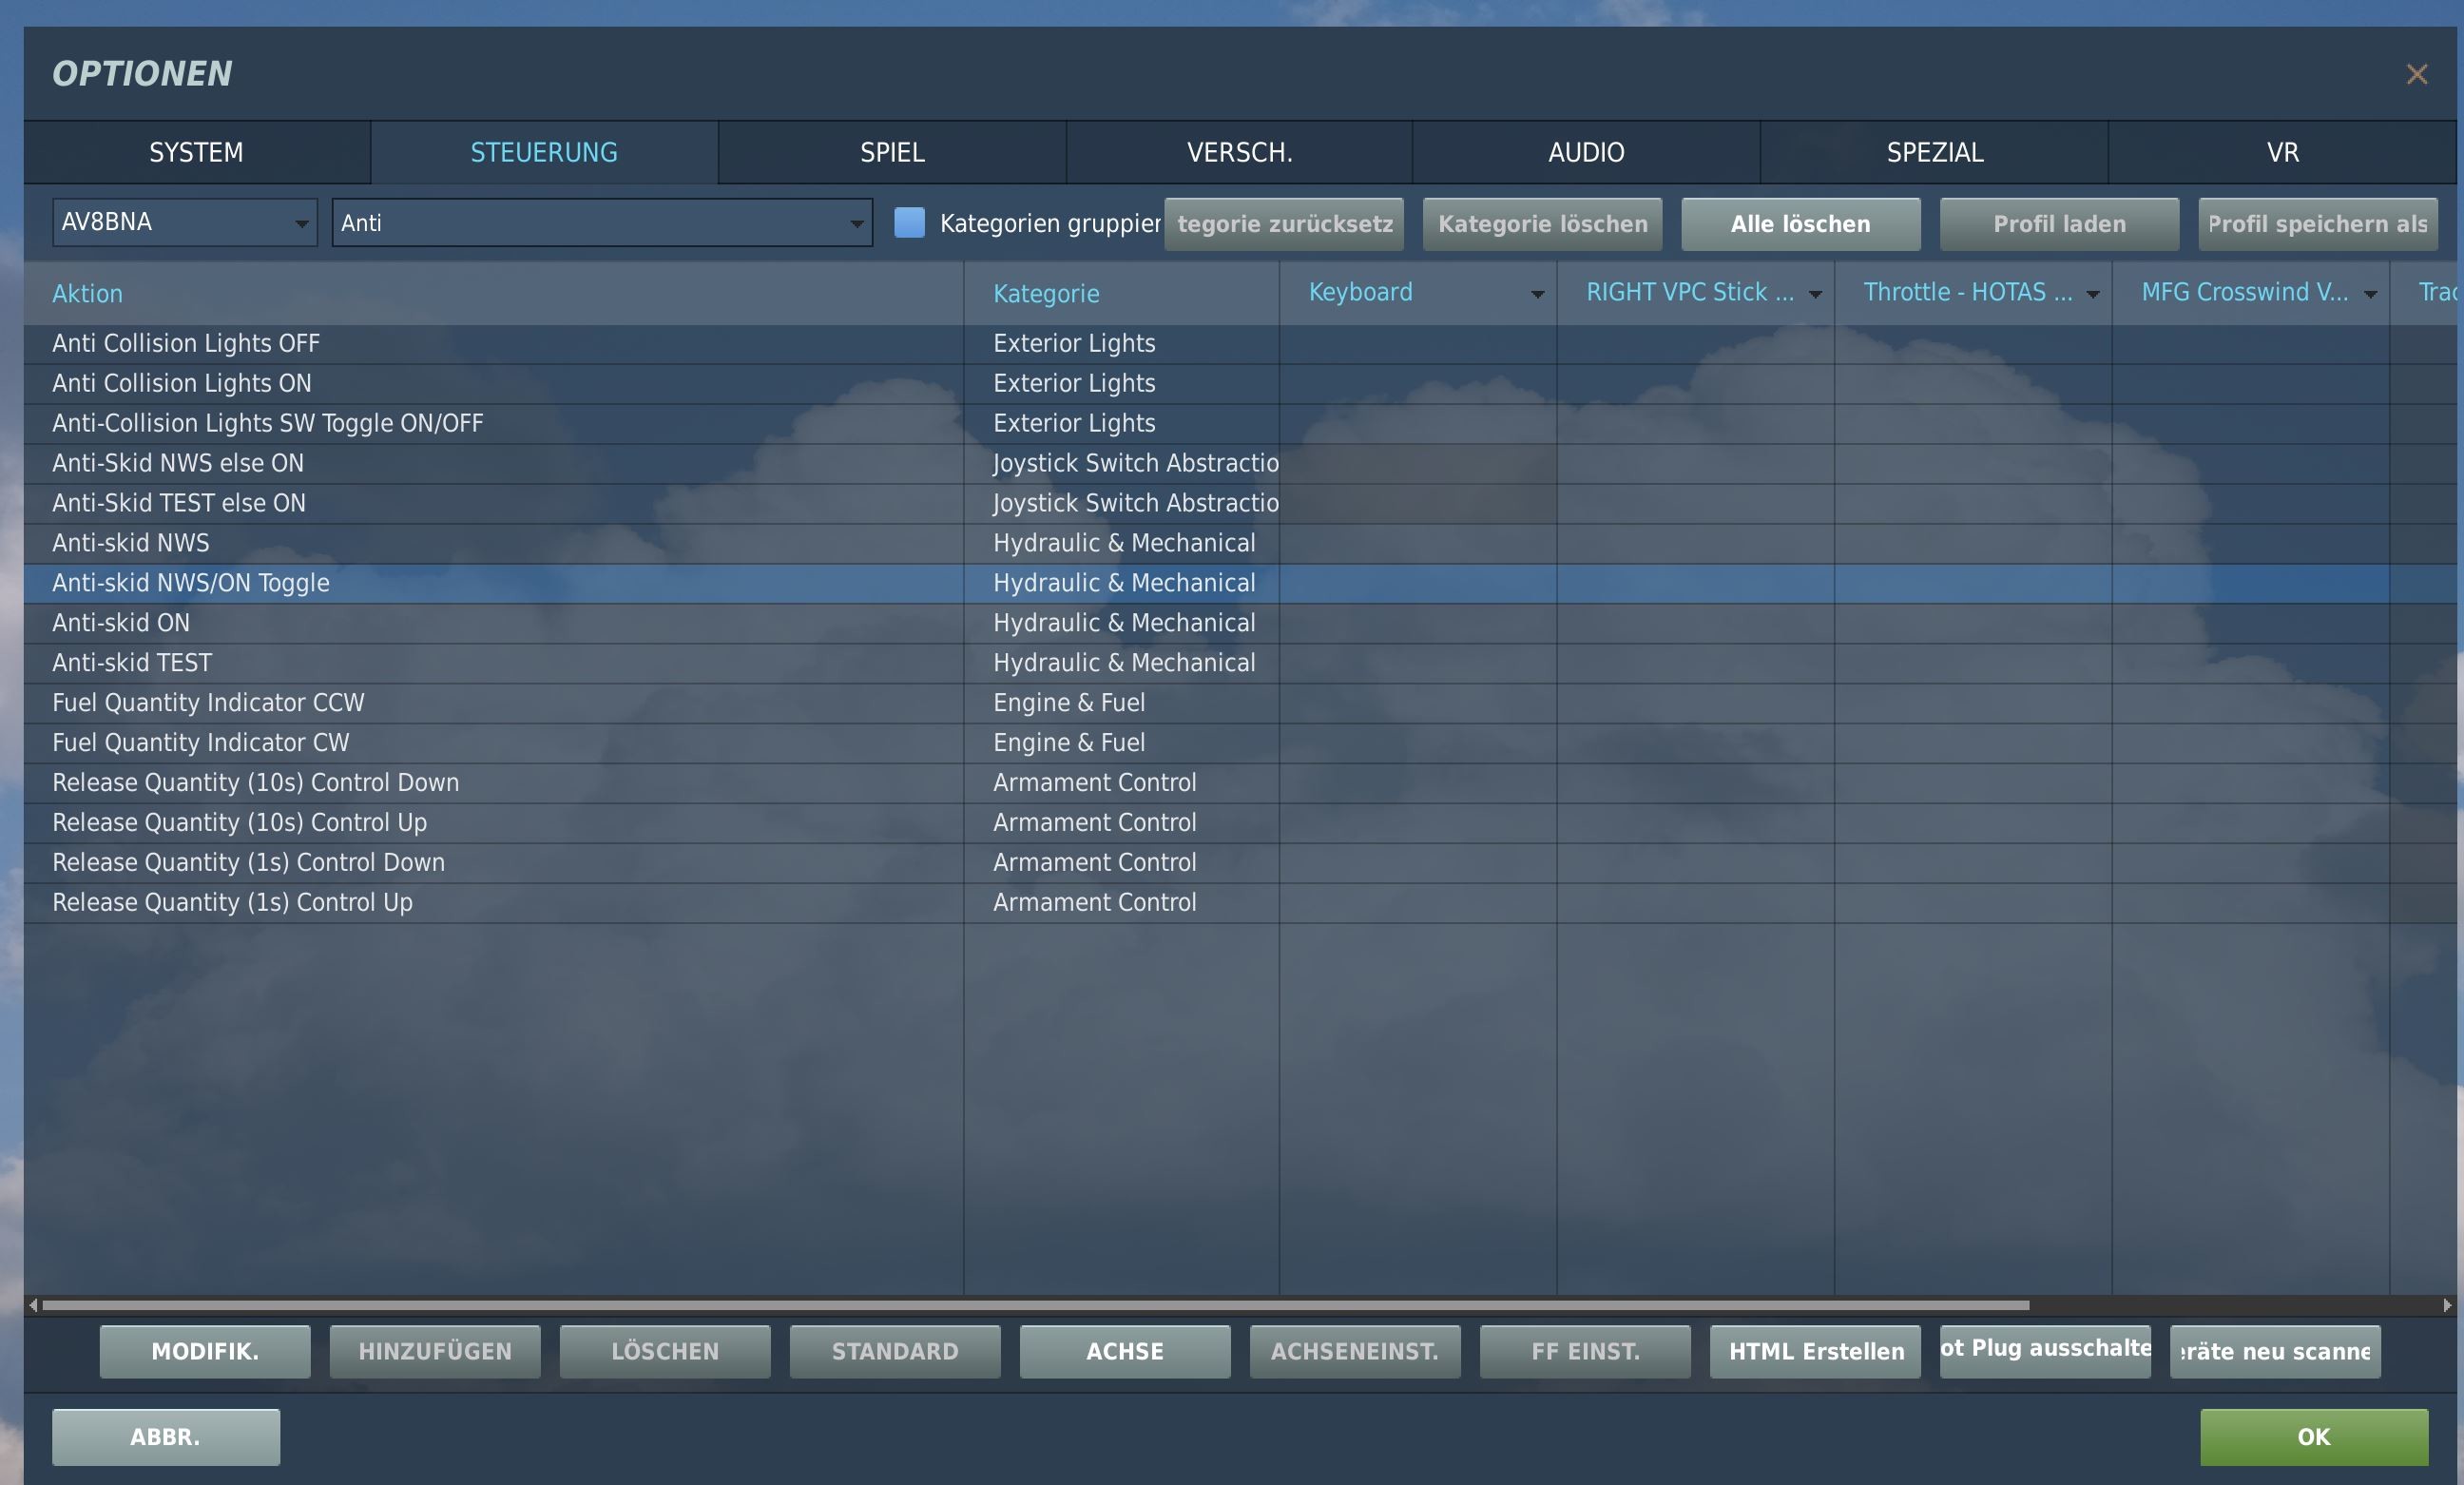Select Release Quantity (1s) Control Down row

pyautogui.click(x=1240, y=864)
